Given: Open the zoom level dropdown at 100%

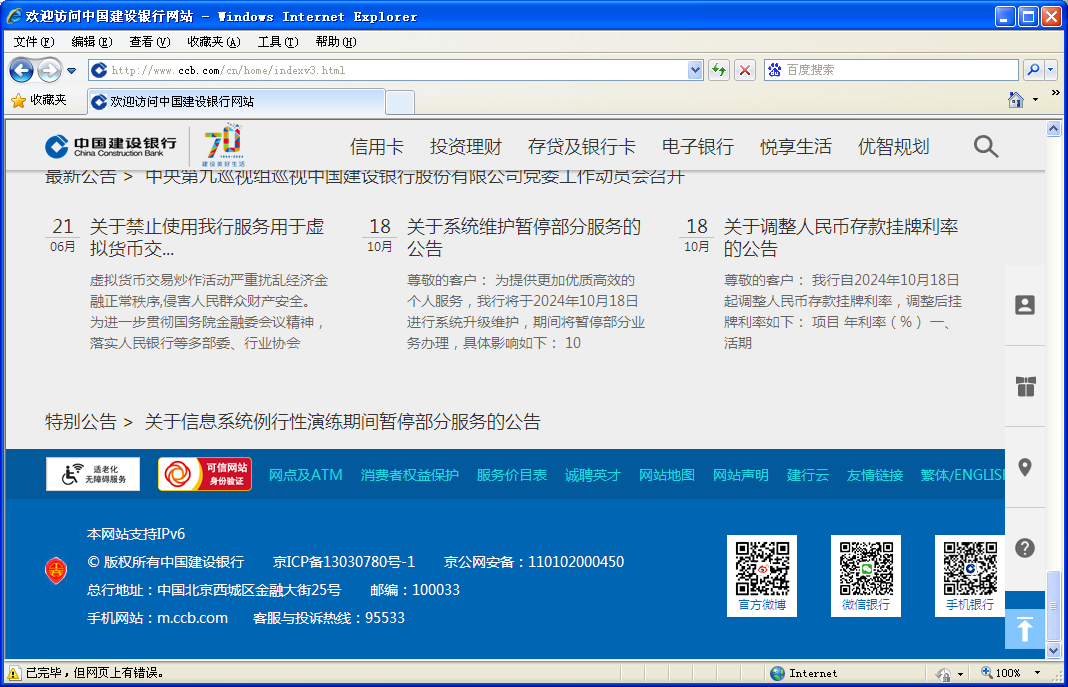Looking at the screenshot, I should (x=1037, y=673).
